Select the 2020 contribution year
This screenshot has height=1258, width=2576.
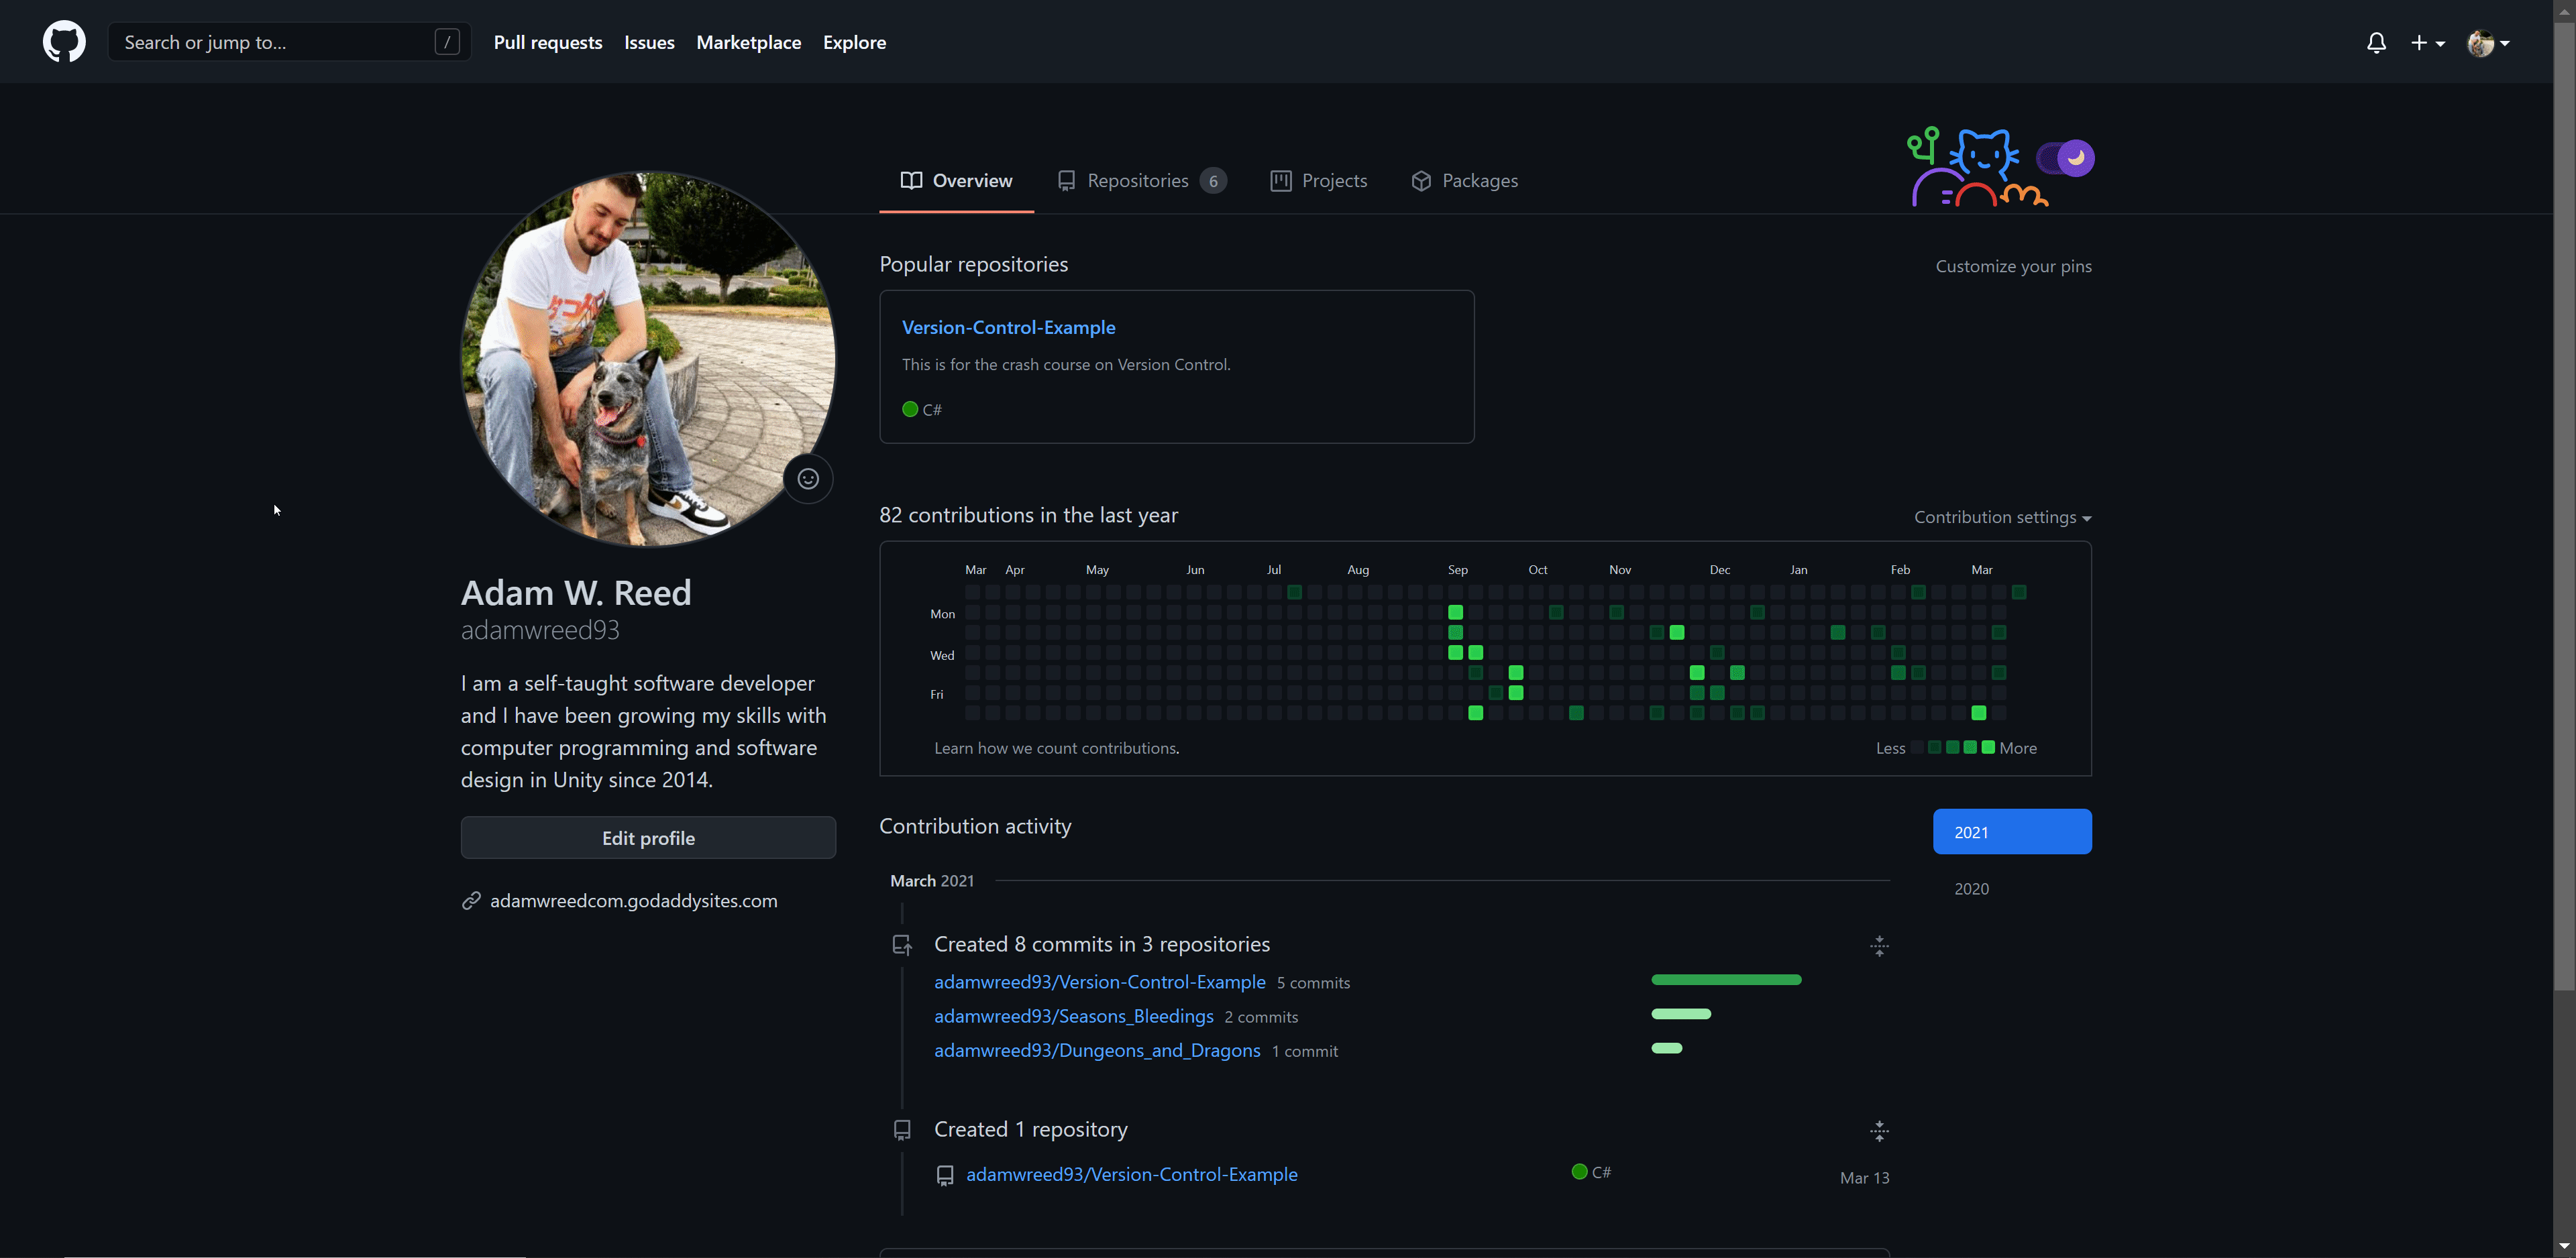(1971, 889)
